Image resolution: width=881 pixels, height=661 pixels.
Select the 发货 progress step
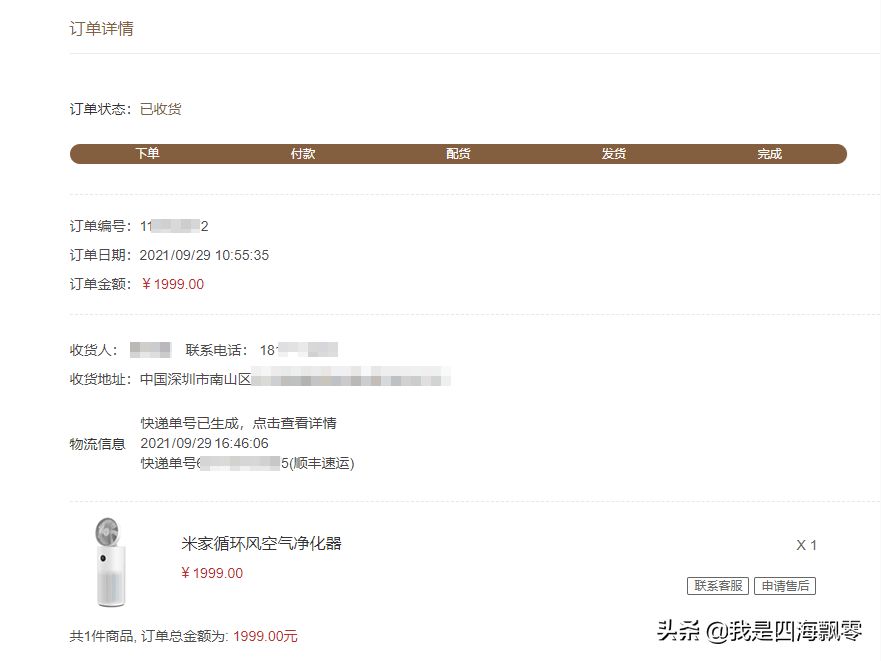click(614, 153)
